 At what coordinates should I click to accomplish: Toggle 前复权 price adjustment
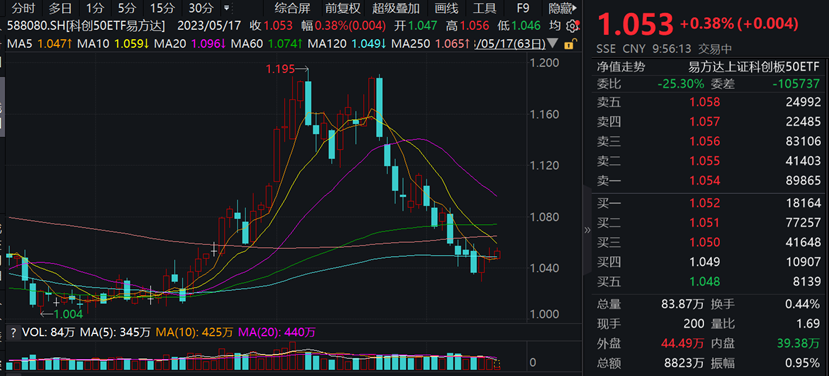343,8
